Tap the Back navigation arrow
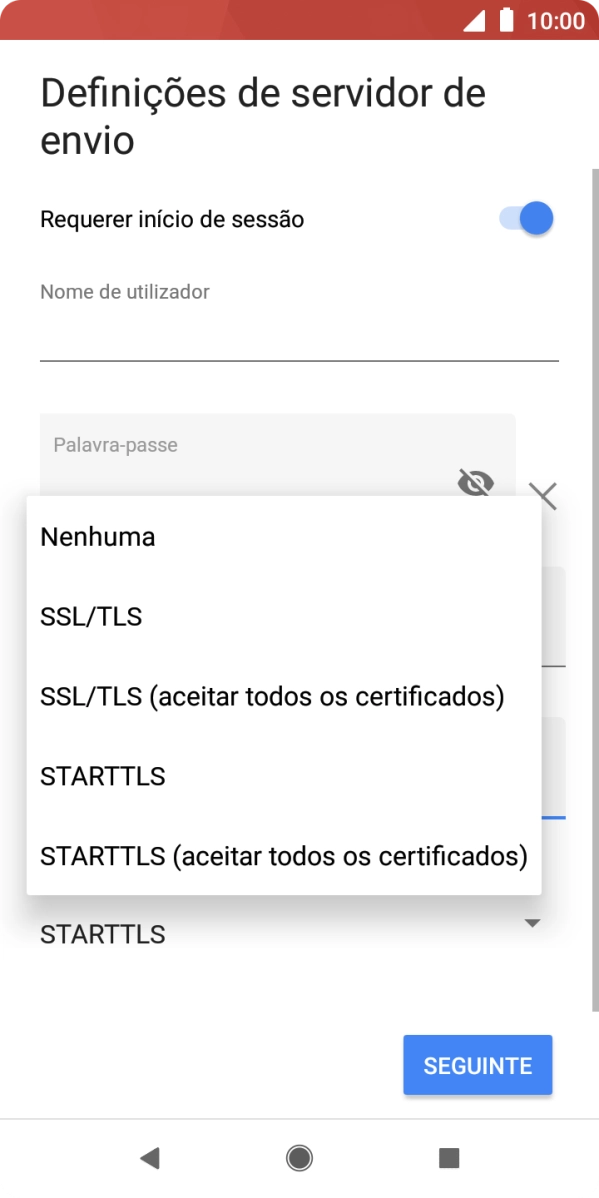 coord(149,1158)
